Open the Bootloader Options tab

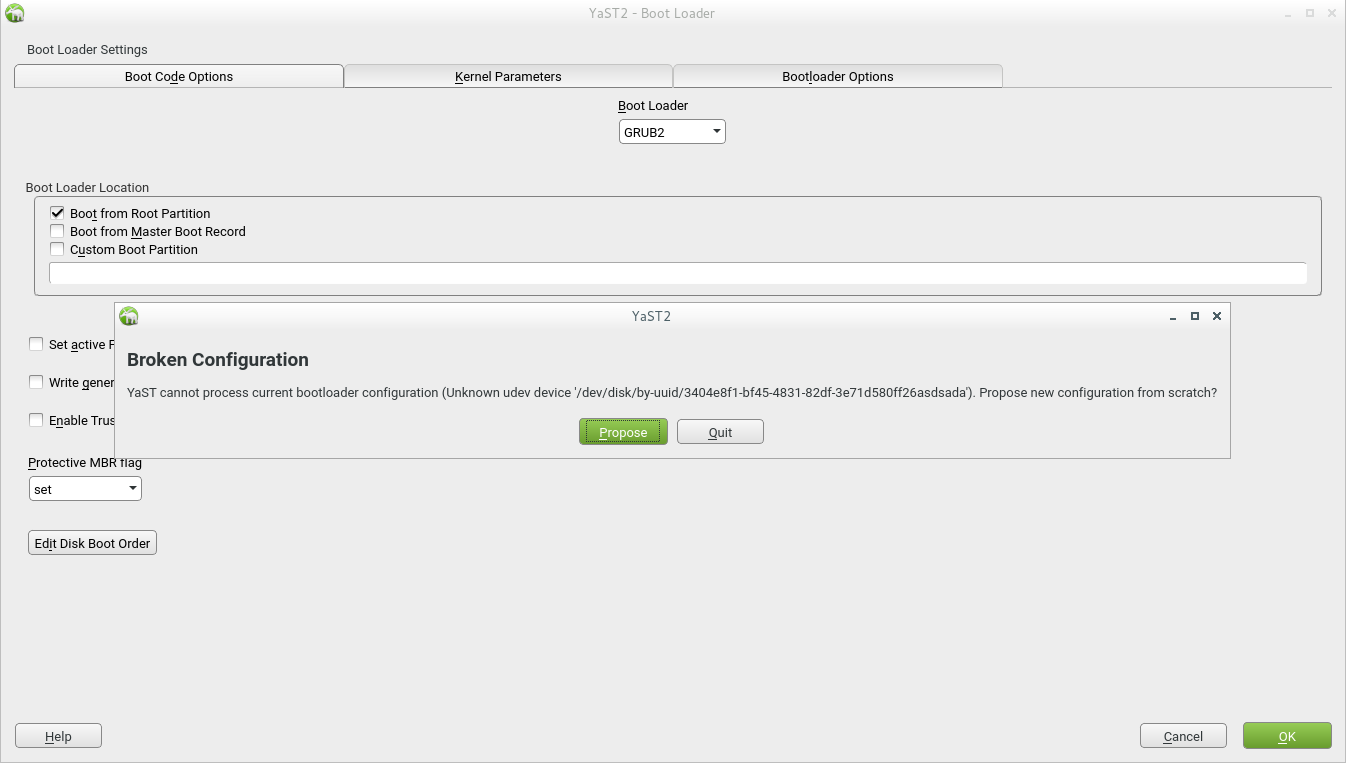click(837, 76)
